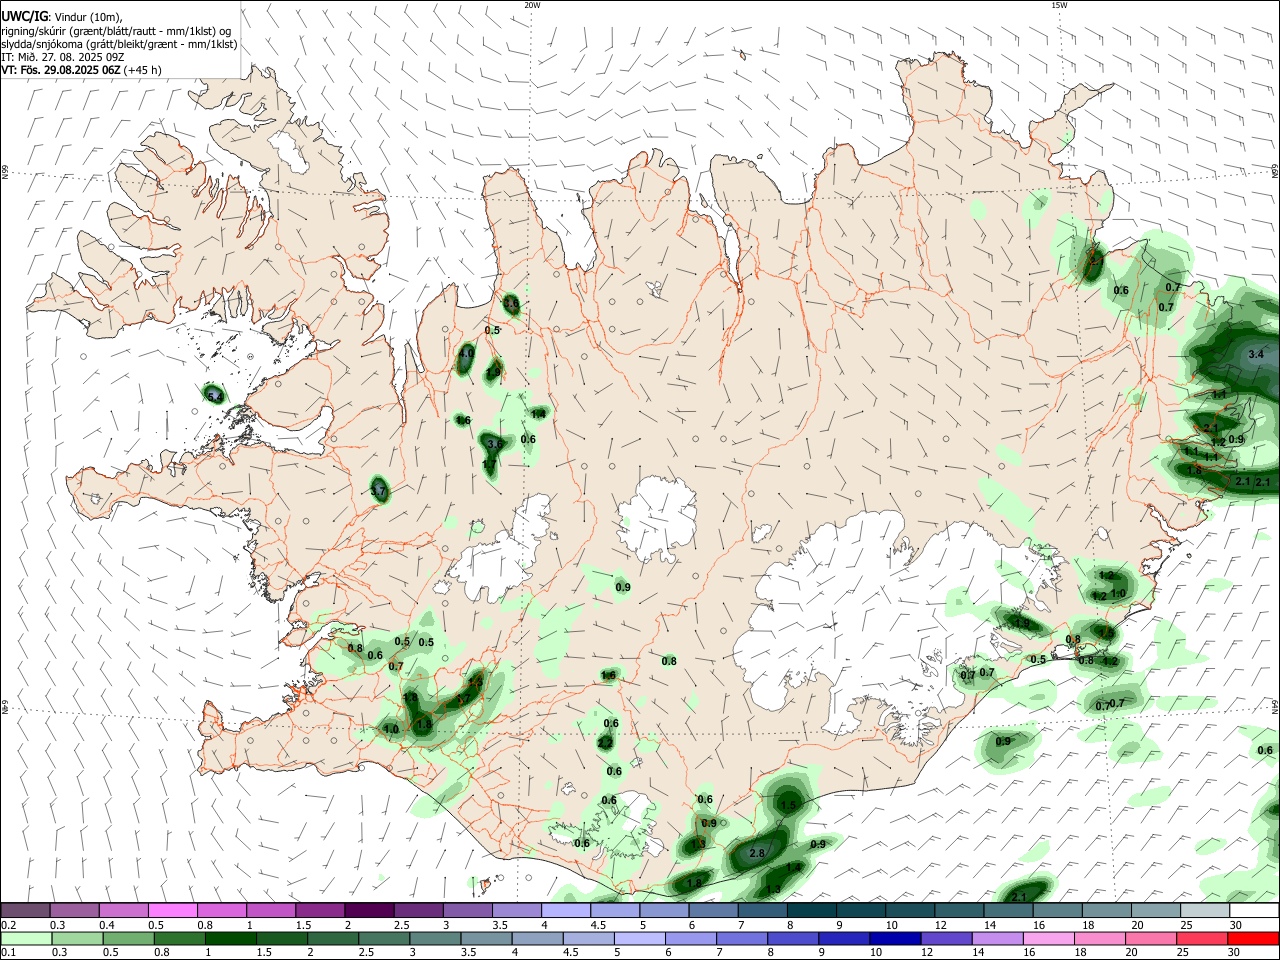Pick the bright pink swatch between 0.5 and 0.8, upper scale
The width and height of the screenshot is (1280, 960).
pyautogui.click(x=172, y=910)
